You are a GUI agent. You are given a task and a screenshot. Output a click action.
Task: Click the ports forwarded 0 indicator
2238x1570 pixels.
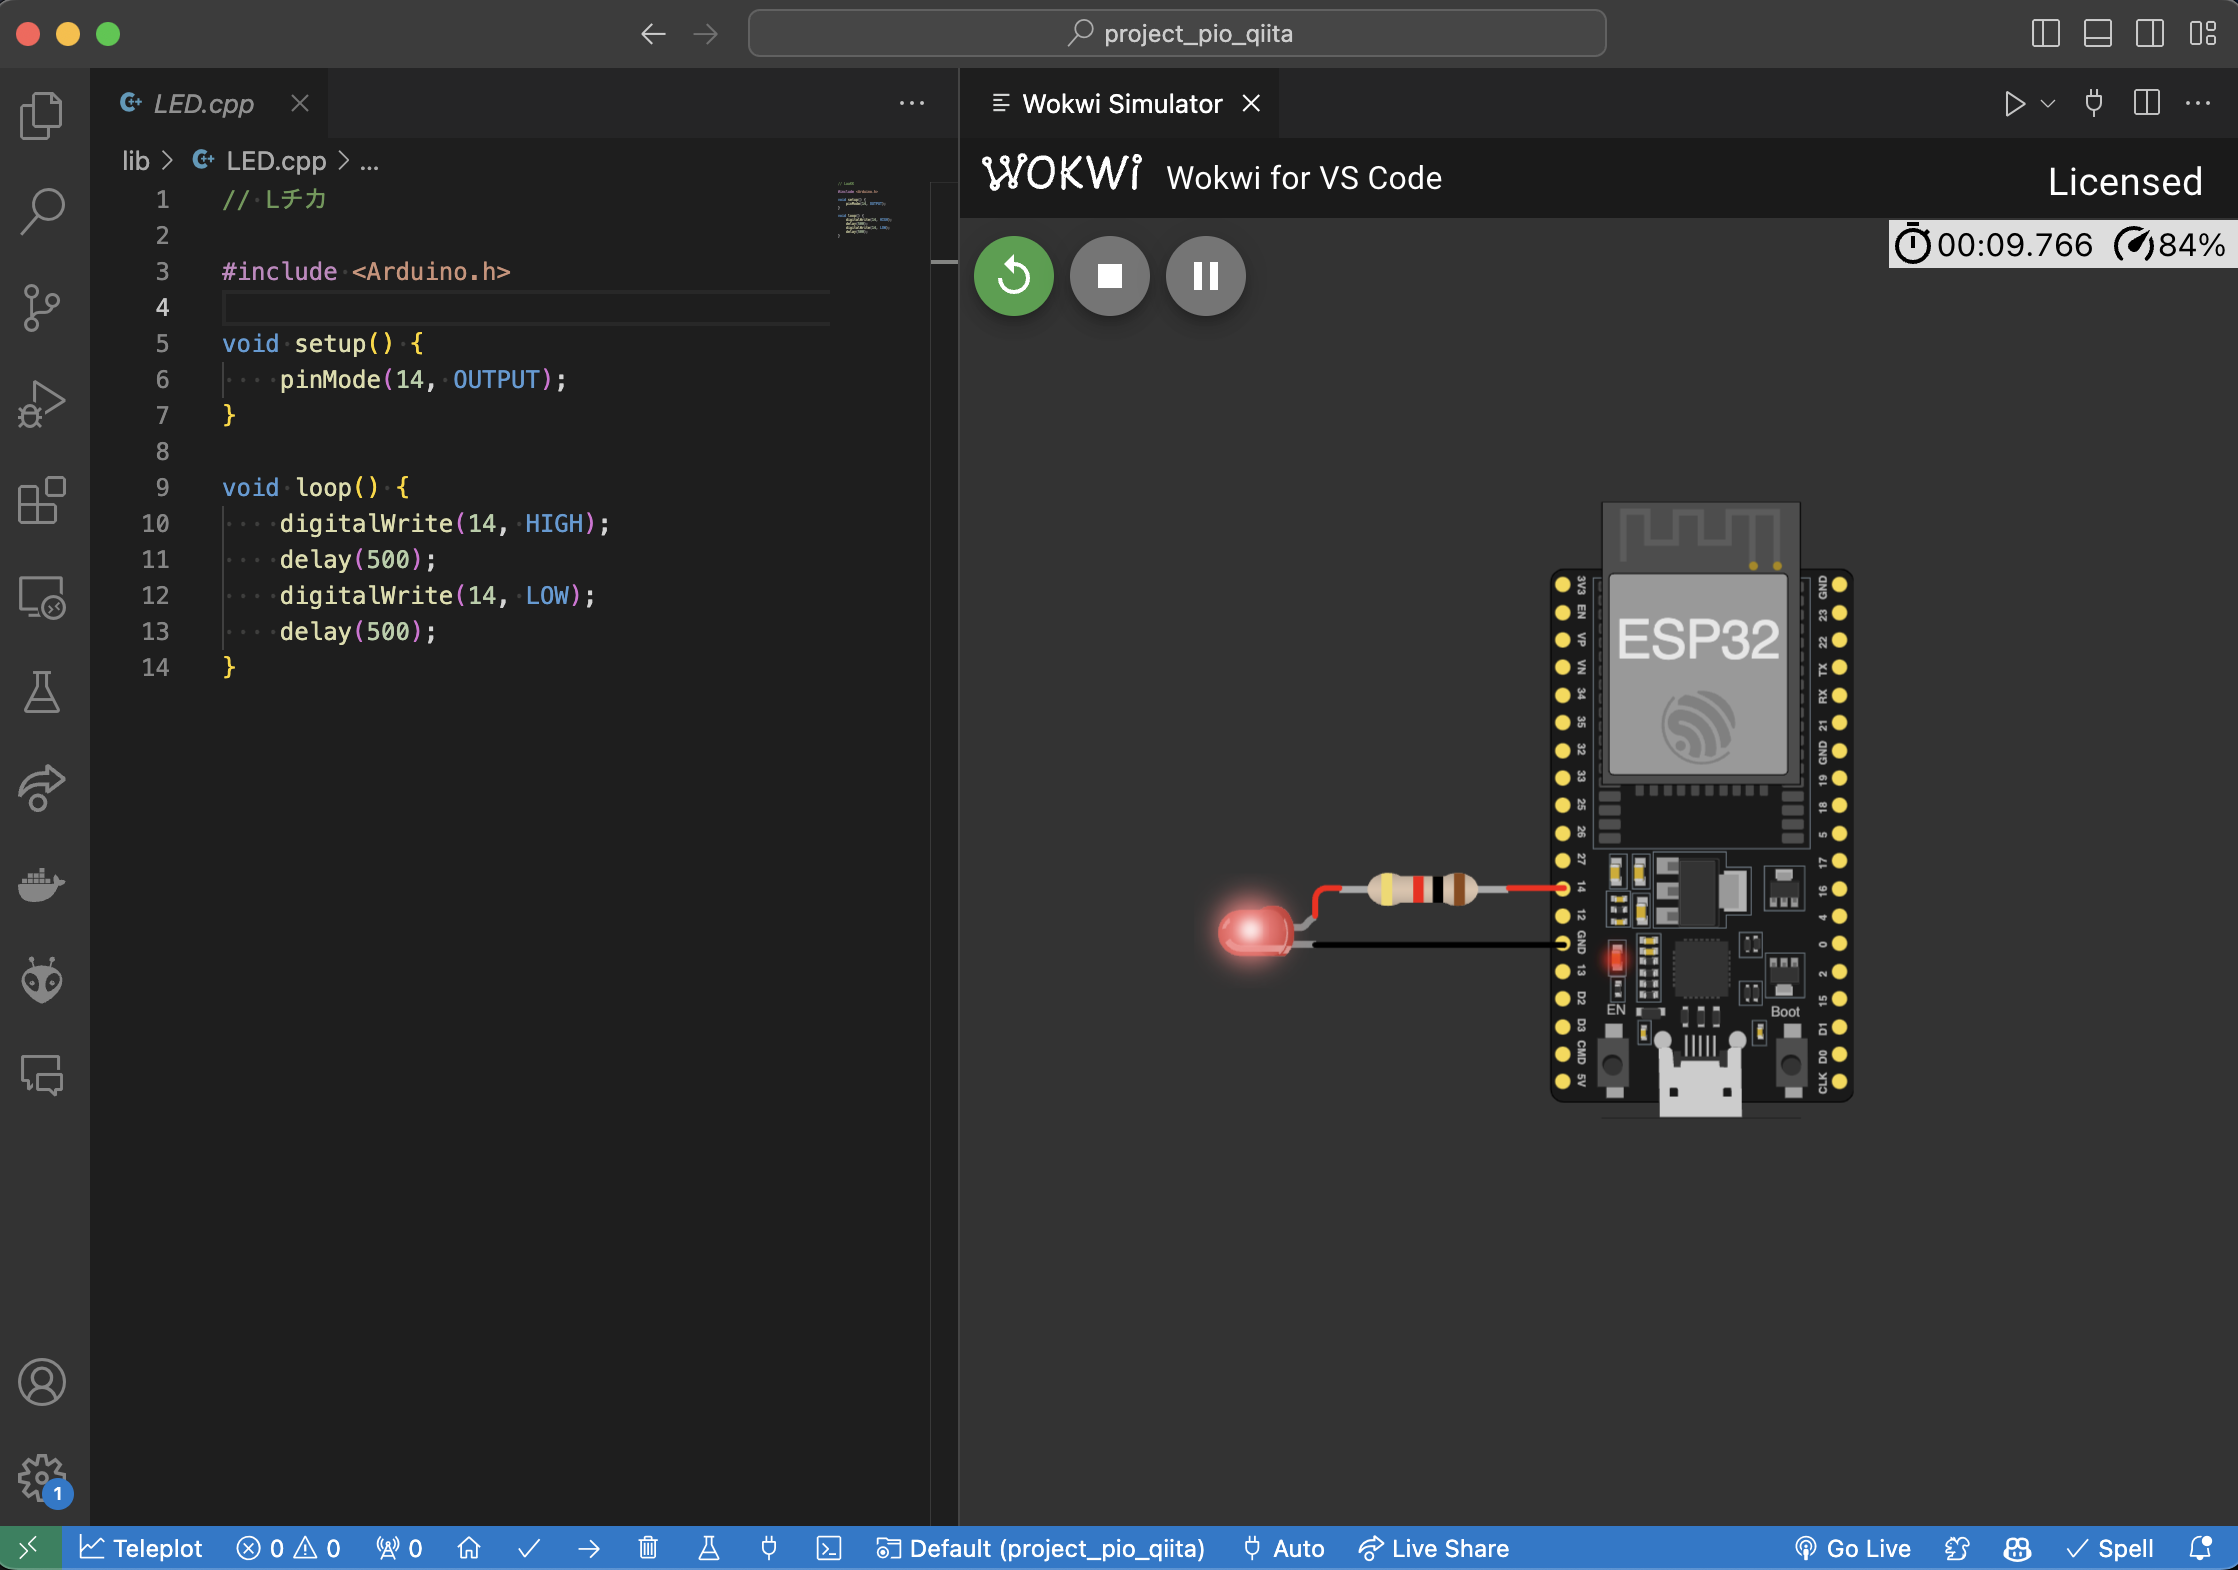(399, 1548)
